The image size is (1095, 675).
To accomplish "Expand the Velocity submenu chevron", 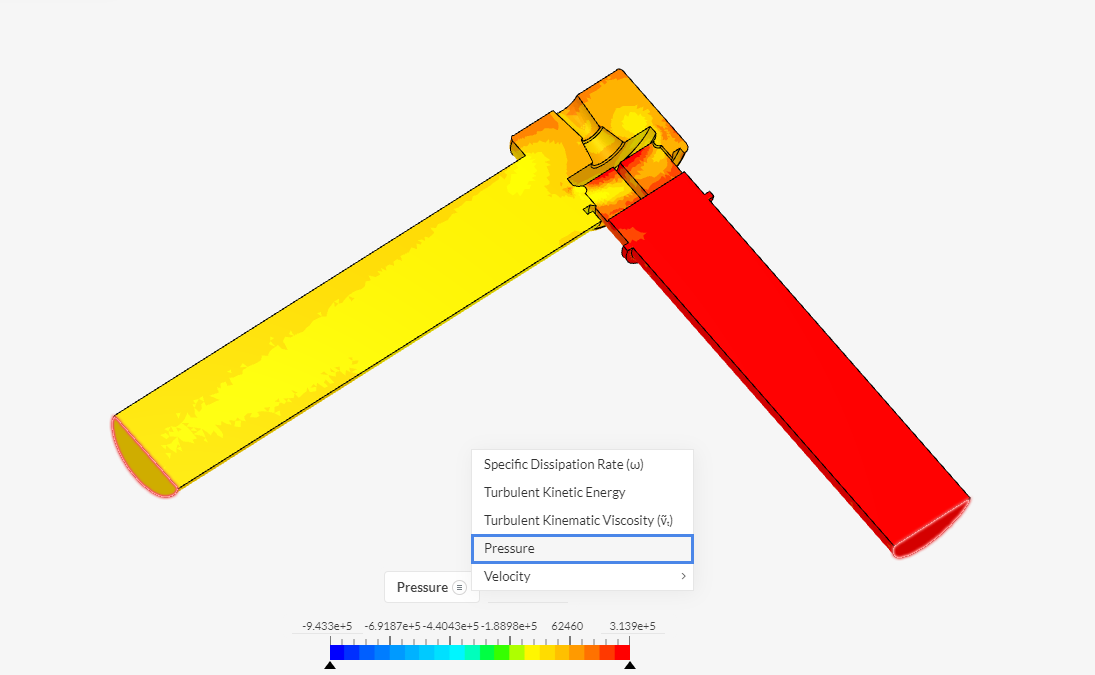I will 684,576.
